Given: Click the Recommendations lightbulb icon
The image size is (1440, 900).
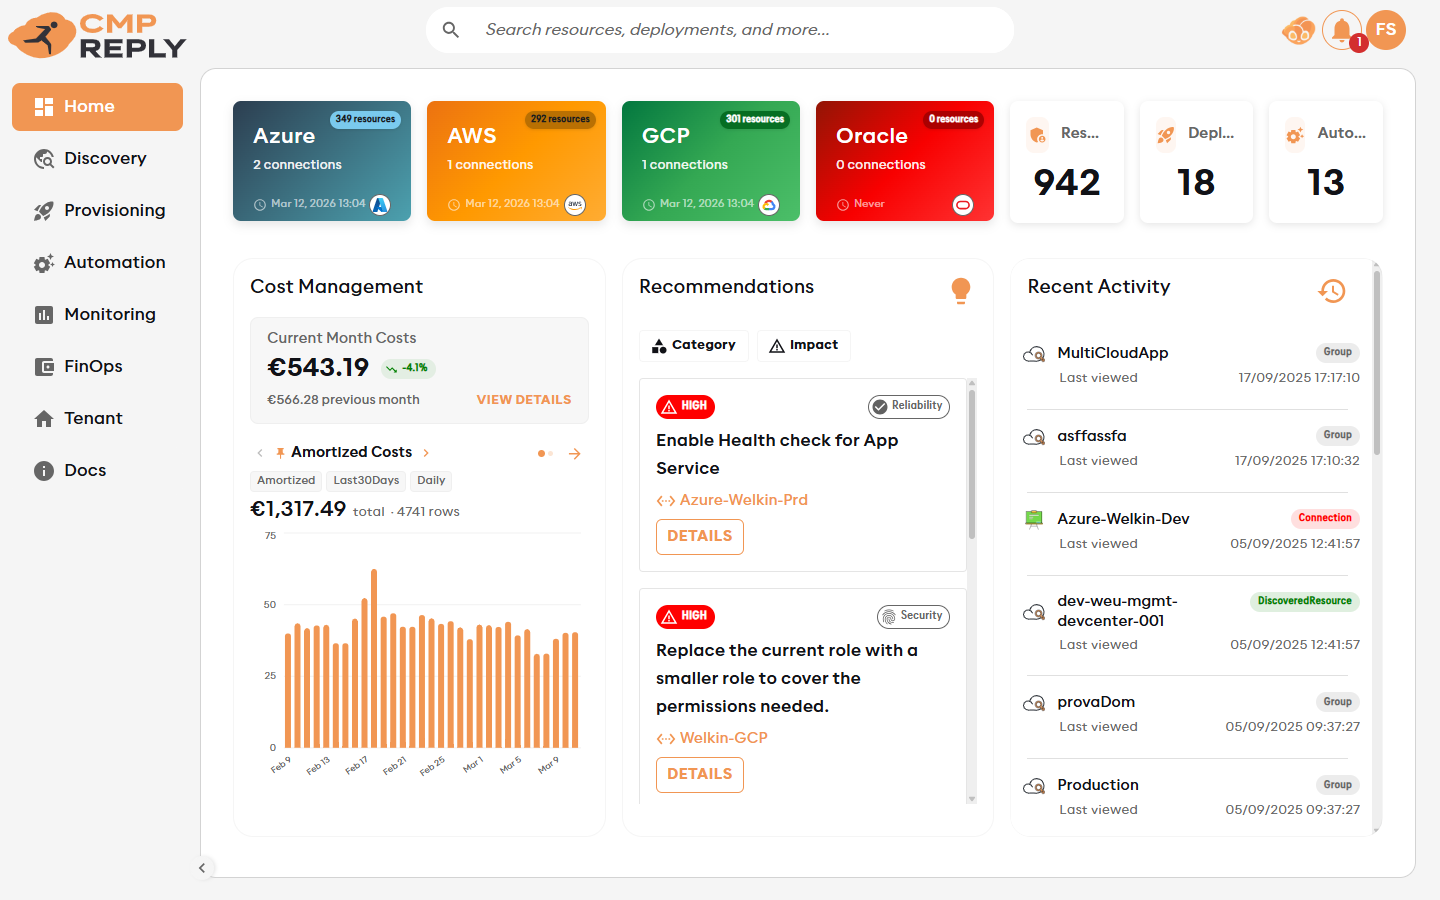Looking at the screenshot, I should coord(960,290).
